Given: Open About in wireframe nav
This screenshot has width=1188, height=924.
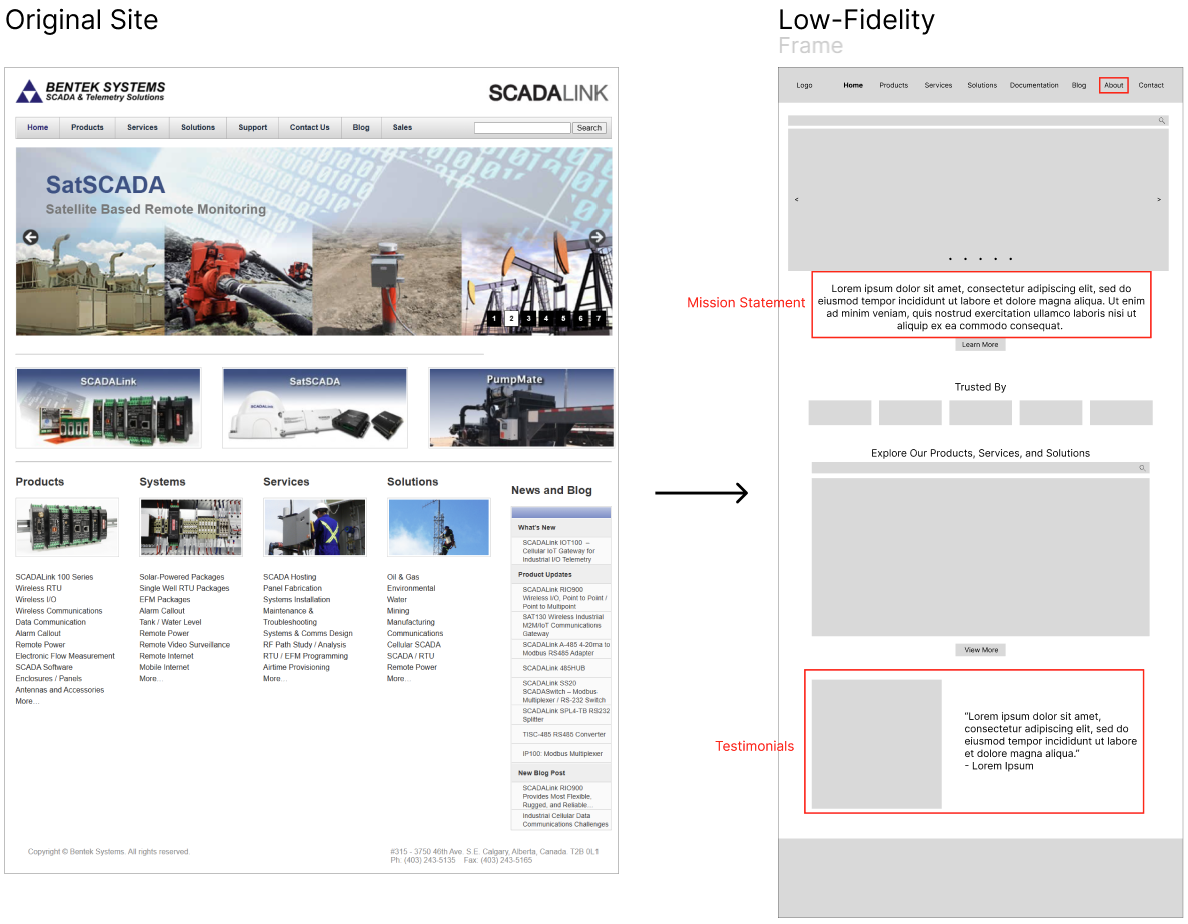Looking at the screenshot, I should click(1114, 86).
